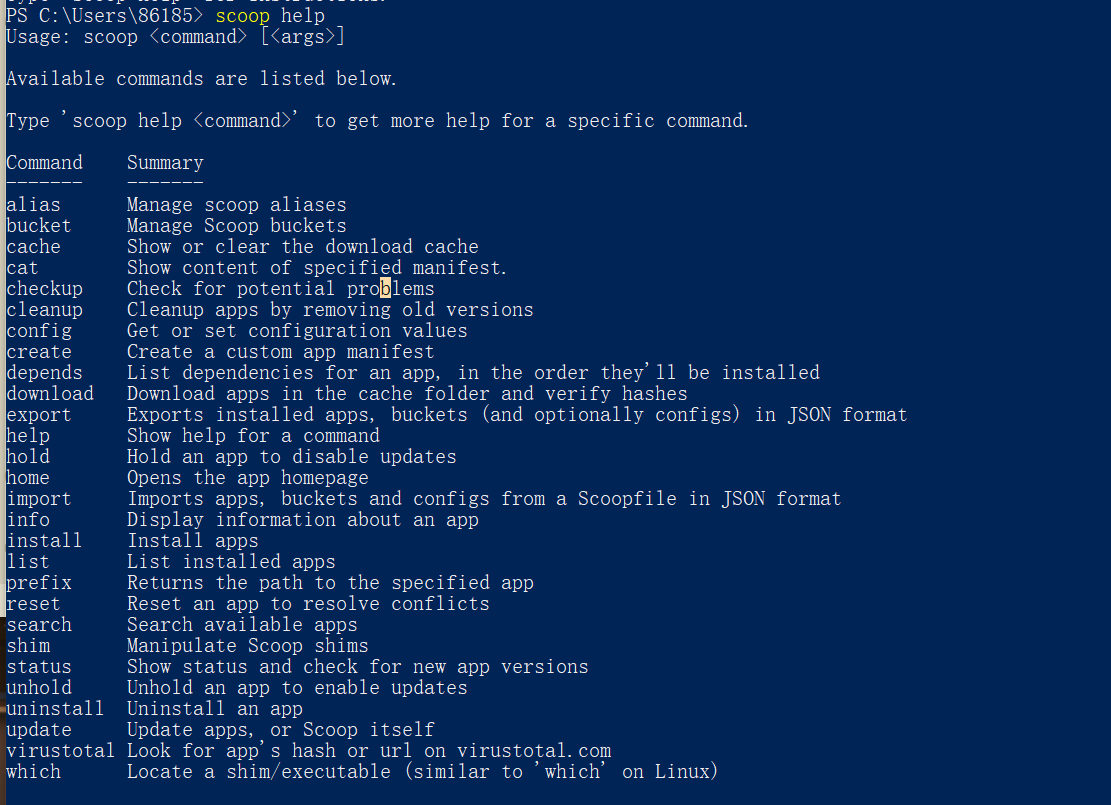
Task: Click the 'cleanup' command entry
Action: click(x=44, y=310)
